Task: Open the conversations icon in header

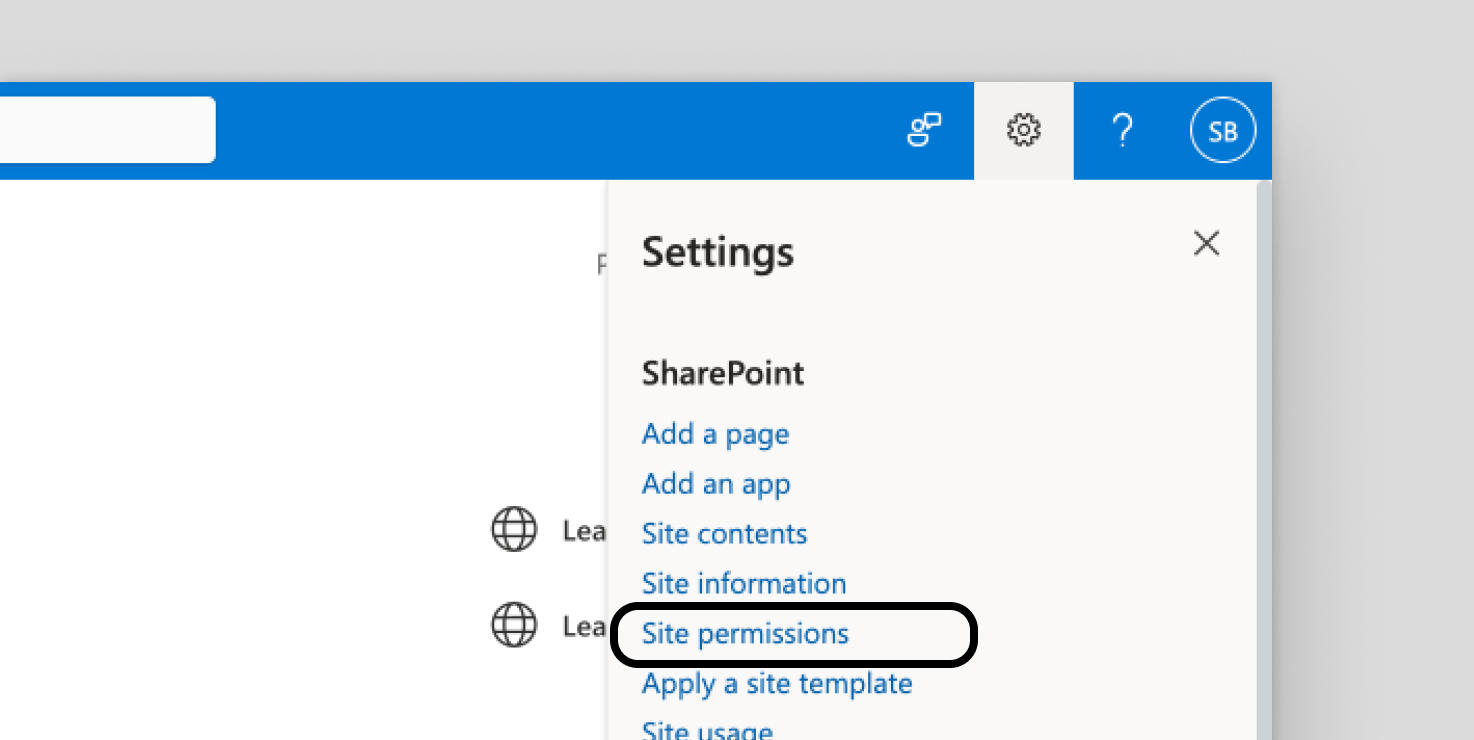Action: pos(924,130)
